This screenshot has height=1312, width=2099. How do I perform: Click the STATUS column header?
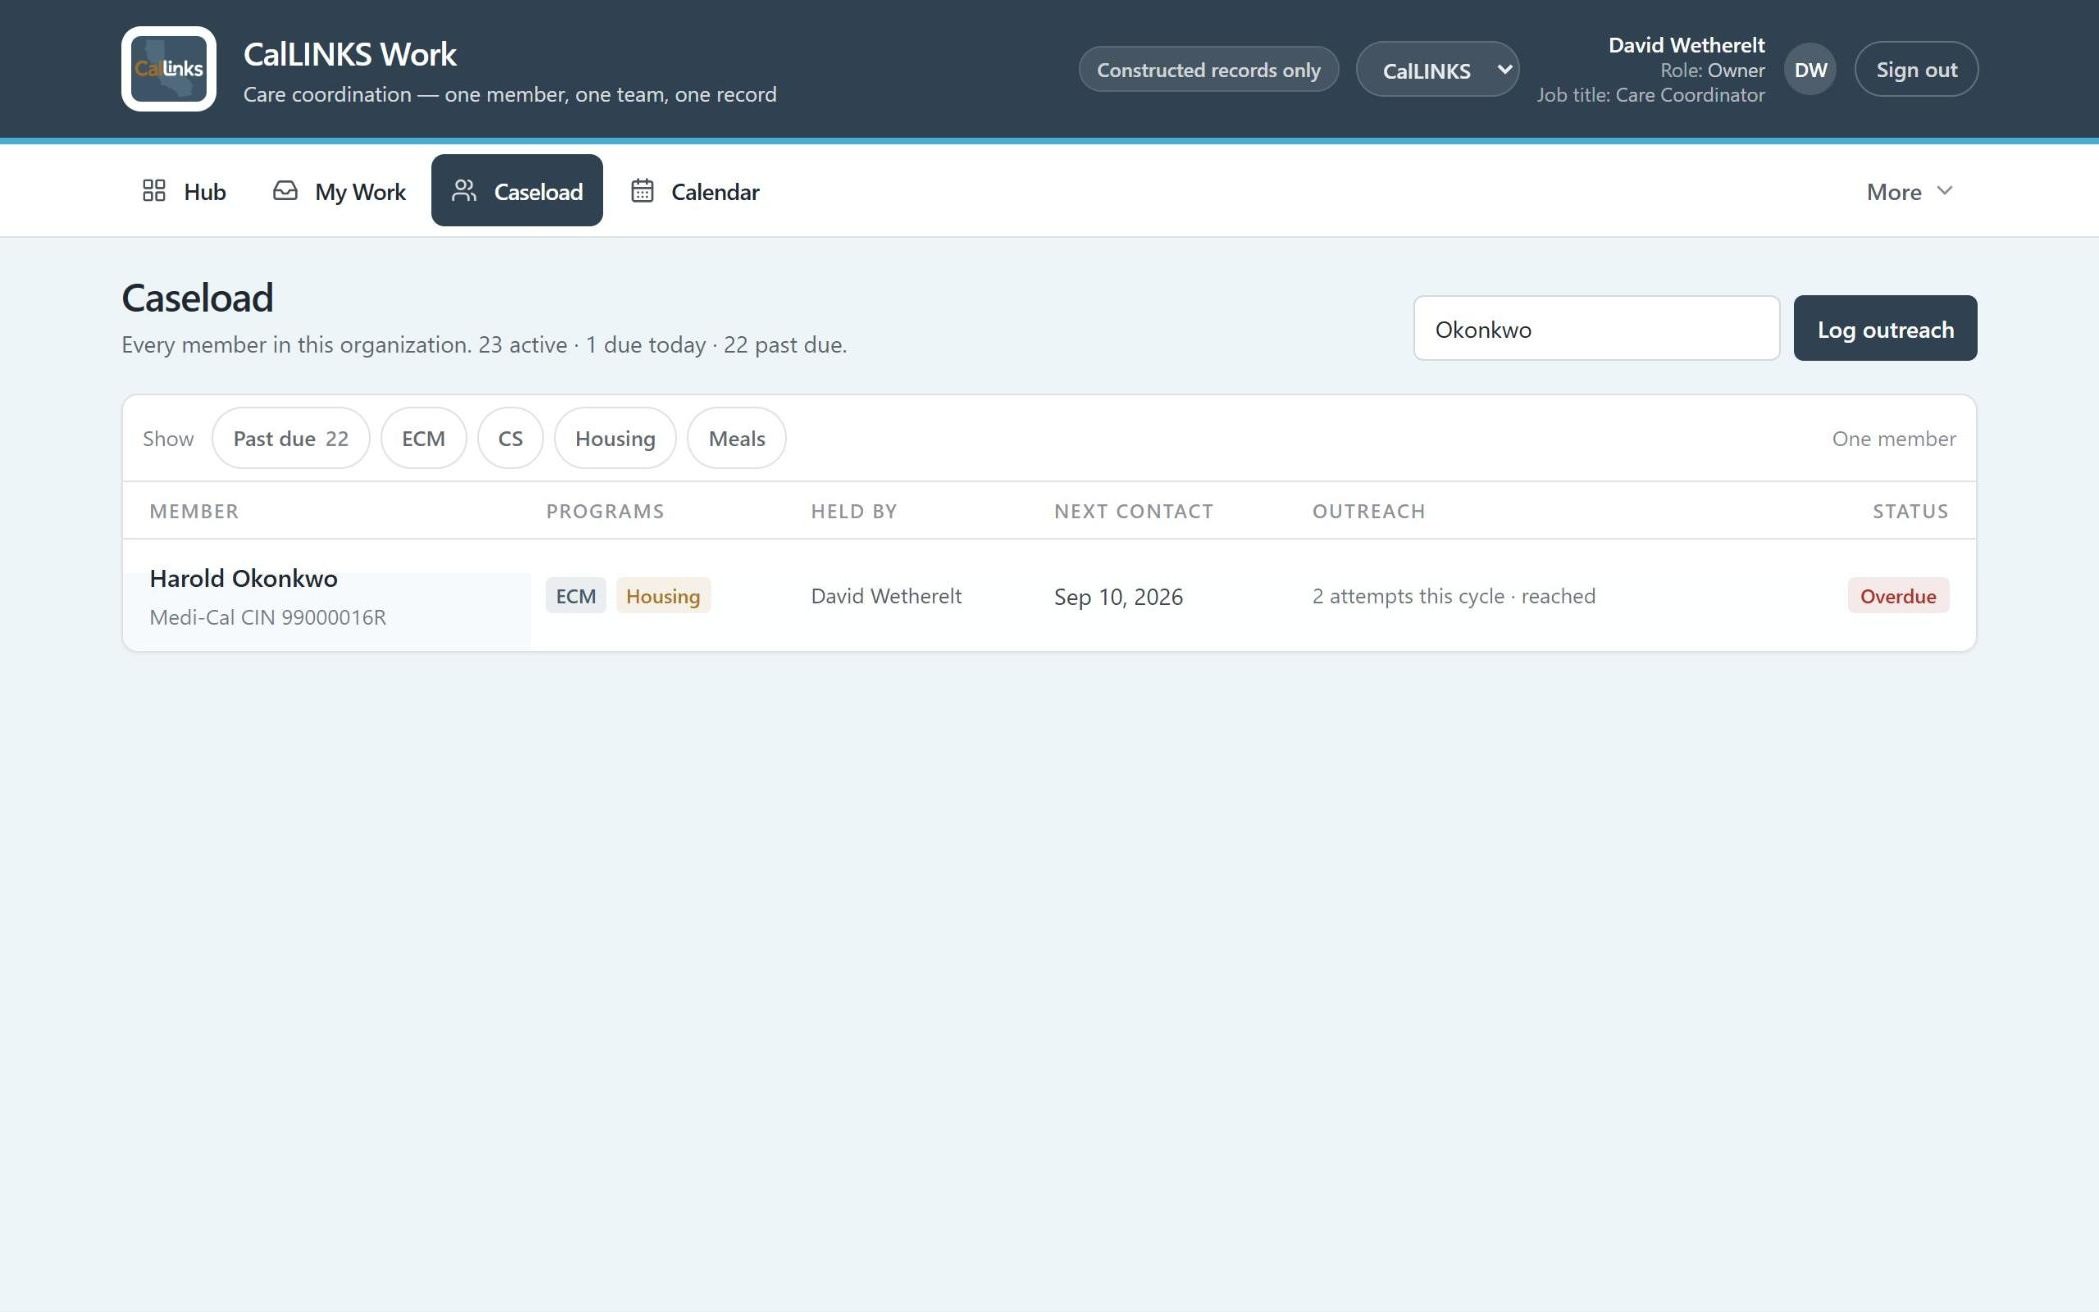coord(1910,511)
